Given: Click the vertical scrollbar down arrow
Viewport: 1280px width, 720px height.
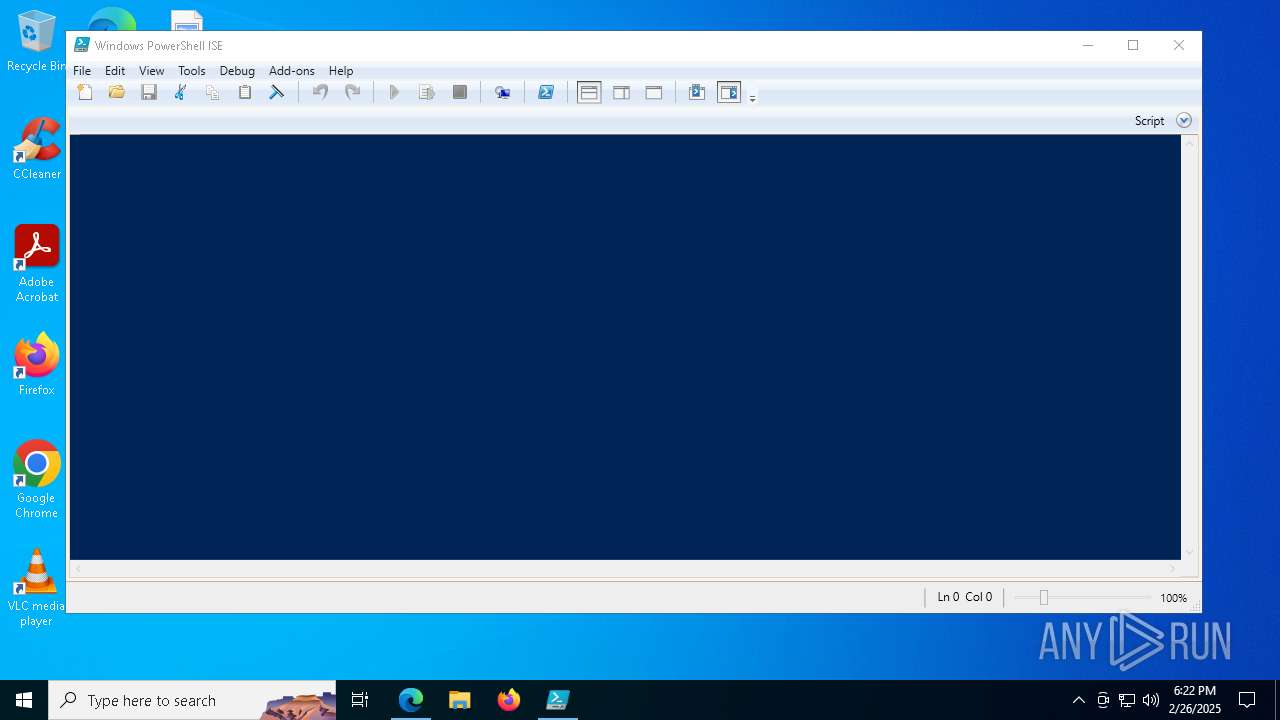Looking at the screenshot, I should 1190,552.
